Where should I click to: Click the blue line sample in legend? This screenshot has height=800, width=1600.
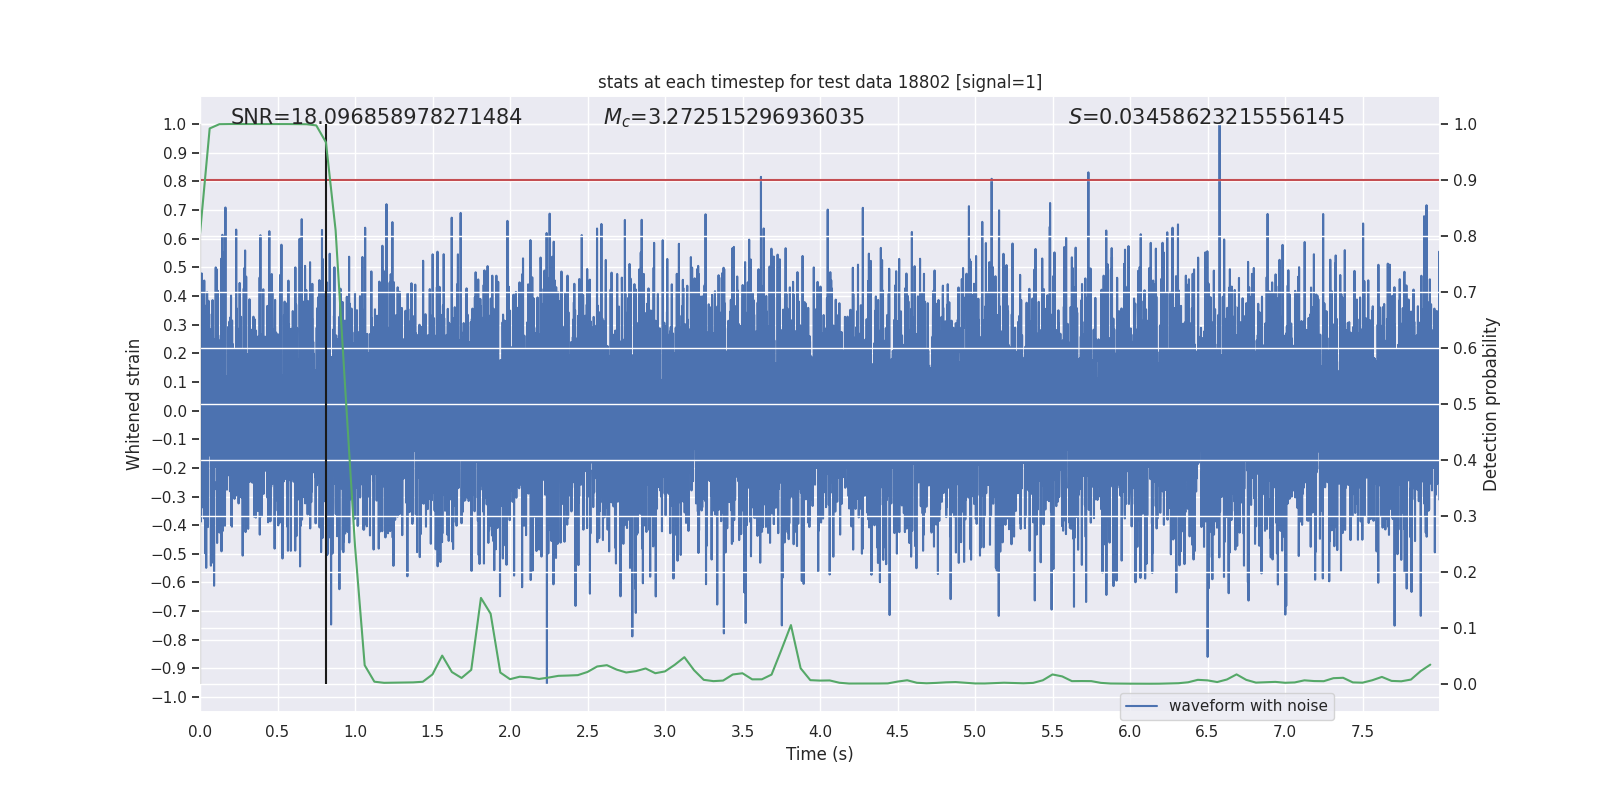click(1141, 706)
